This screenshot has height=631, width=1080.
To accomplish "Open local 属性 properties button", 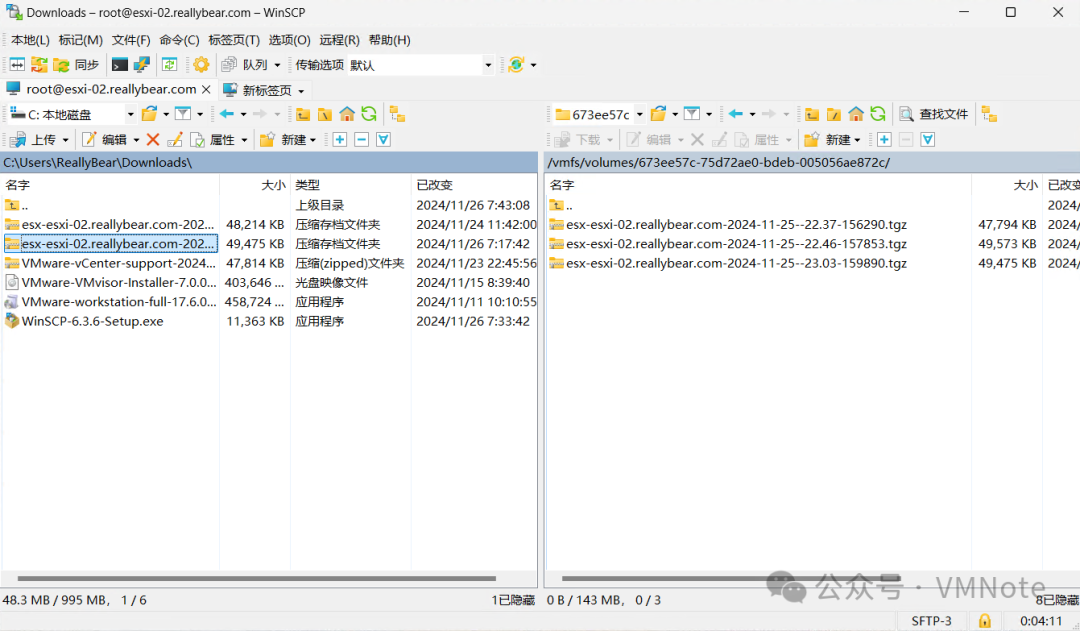I will click(214, 140).
